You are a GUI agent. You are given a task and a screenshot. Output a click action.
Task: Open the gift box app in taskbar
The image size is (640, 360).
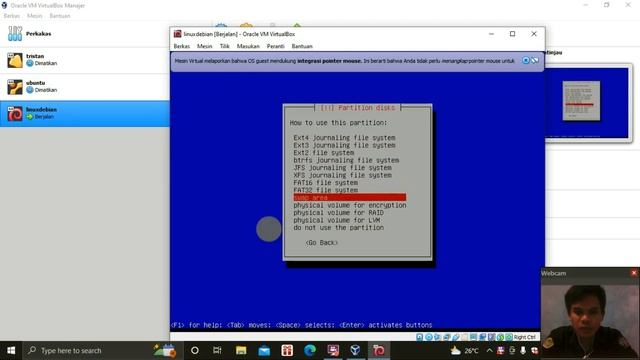[x=287, y=351]
